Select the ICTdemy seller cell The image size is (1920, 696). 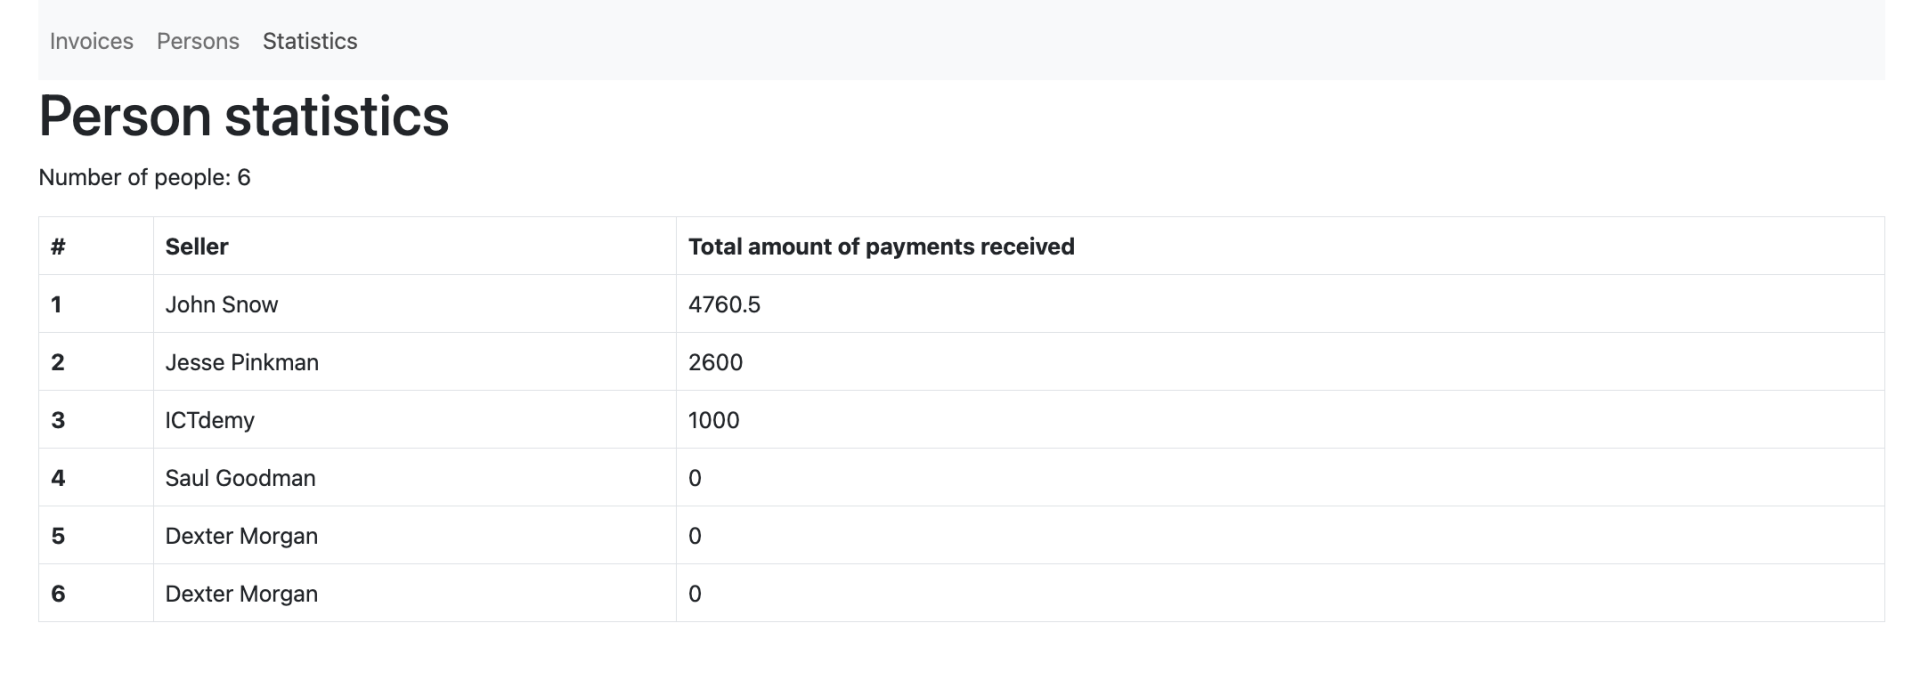(210, 421)
